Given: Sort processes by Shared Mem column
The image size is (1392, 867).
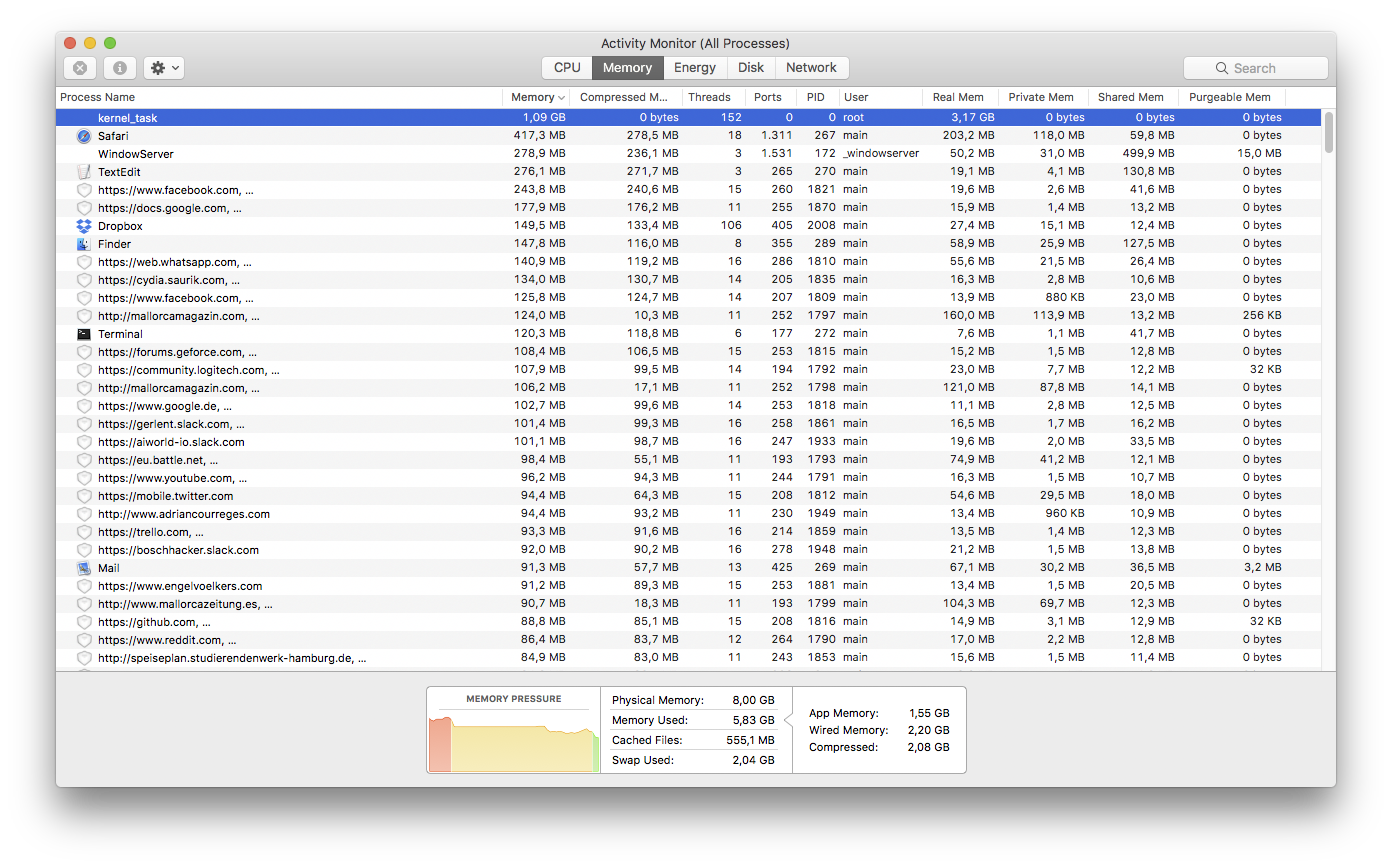Looking at the screenshot, I should (x=1131, y=97).
